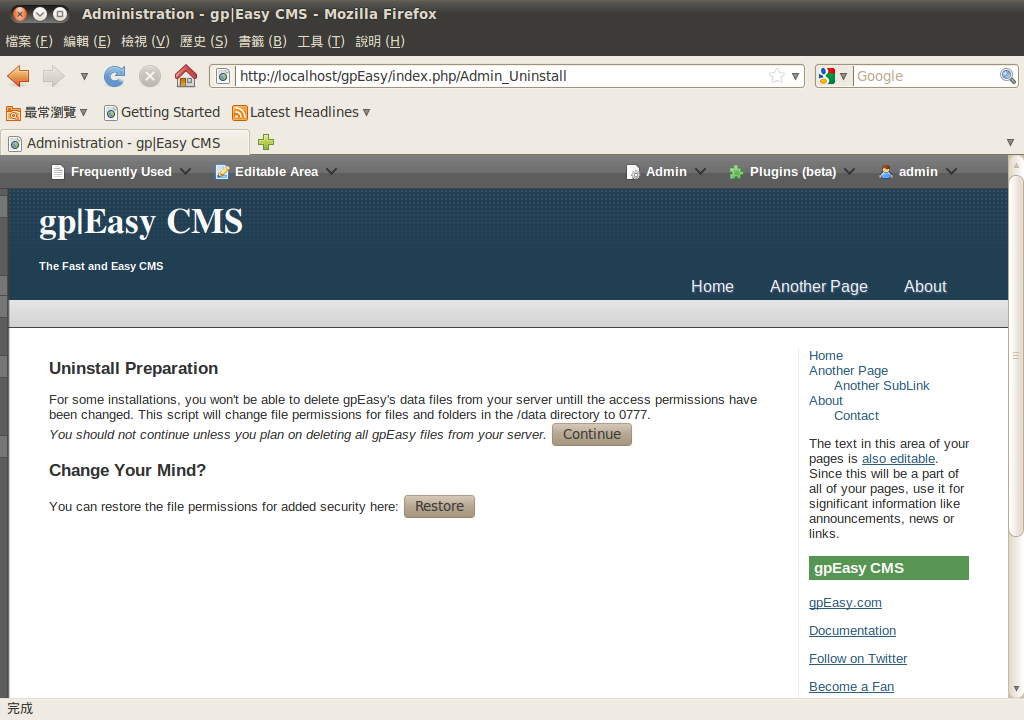Open the Getting Started bookmark
Screen dimensions: 1024x720
pyautogui.click(x=162, y=112)
